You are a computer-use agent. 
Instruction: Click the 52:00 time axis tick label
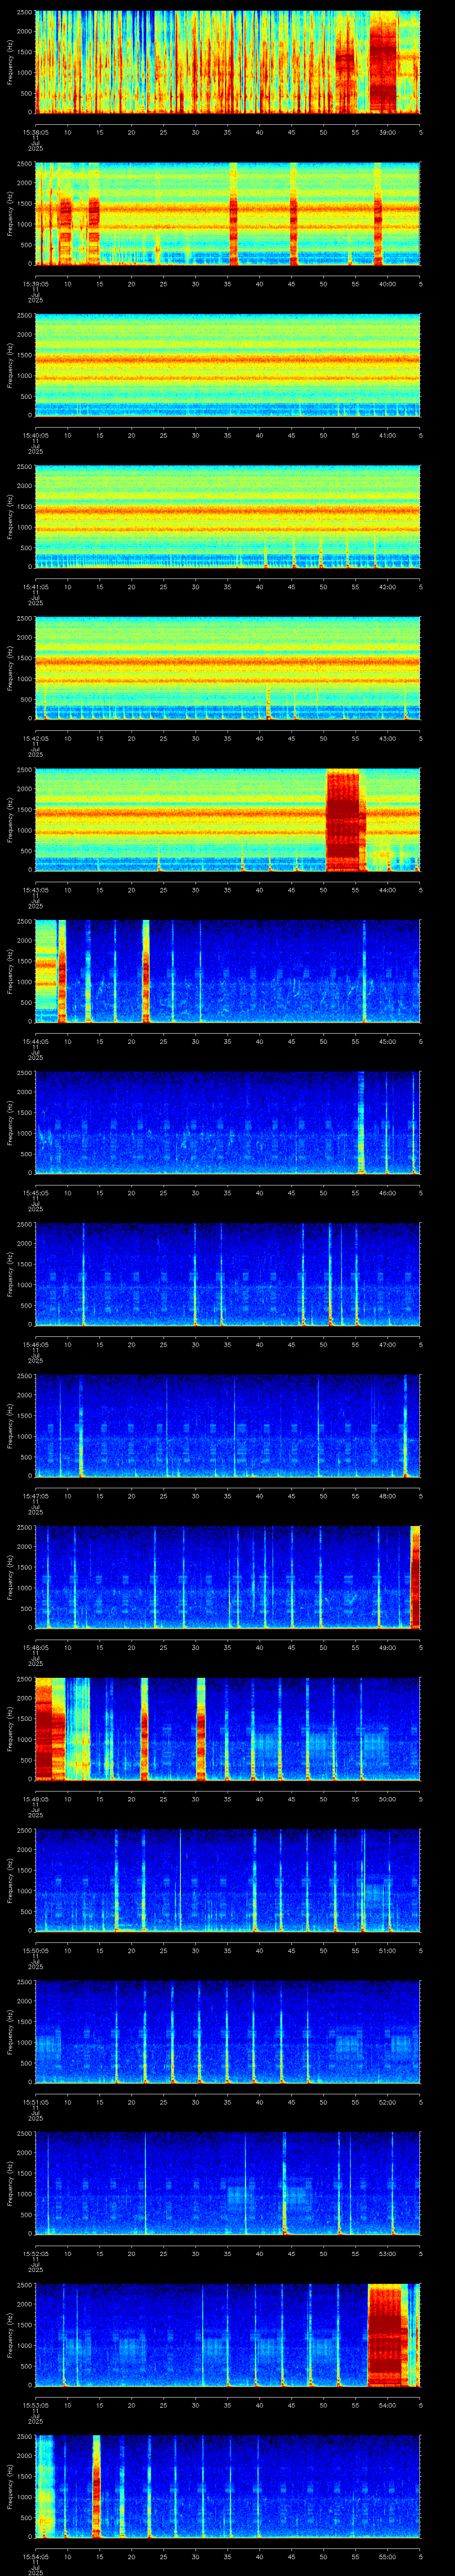pyautogui.click(x=388, y=2102)
